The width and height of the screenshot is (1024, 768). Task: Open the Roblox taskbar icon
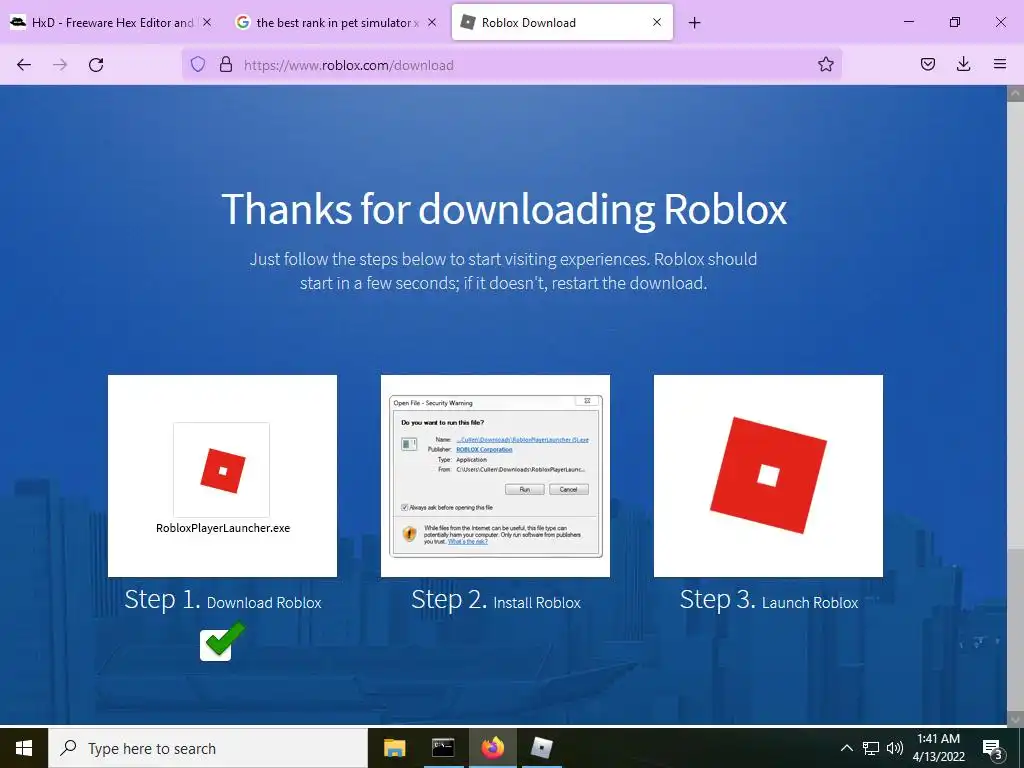(541, 748)
